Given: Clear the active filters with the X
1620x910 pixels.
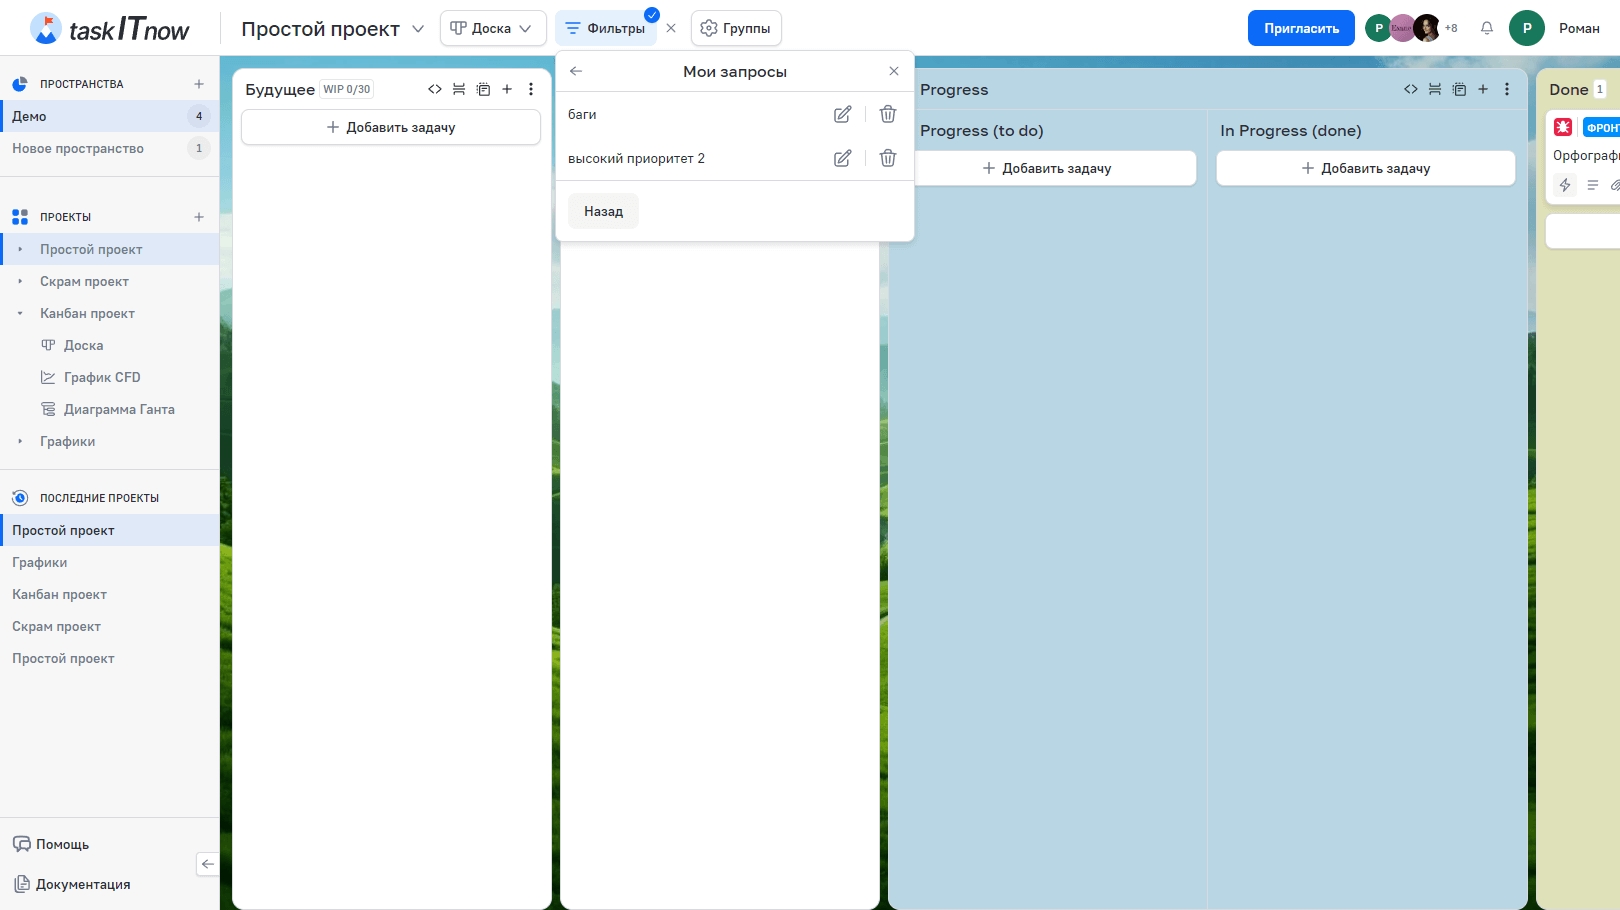Looking at the screenshot, I should click(671, 28).
